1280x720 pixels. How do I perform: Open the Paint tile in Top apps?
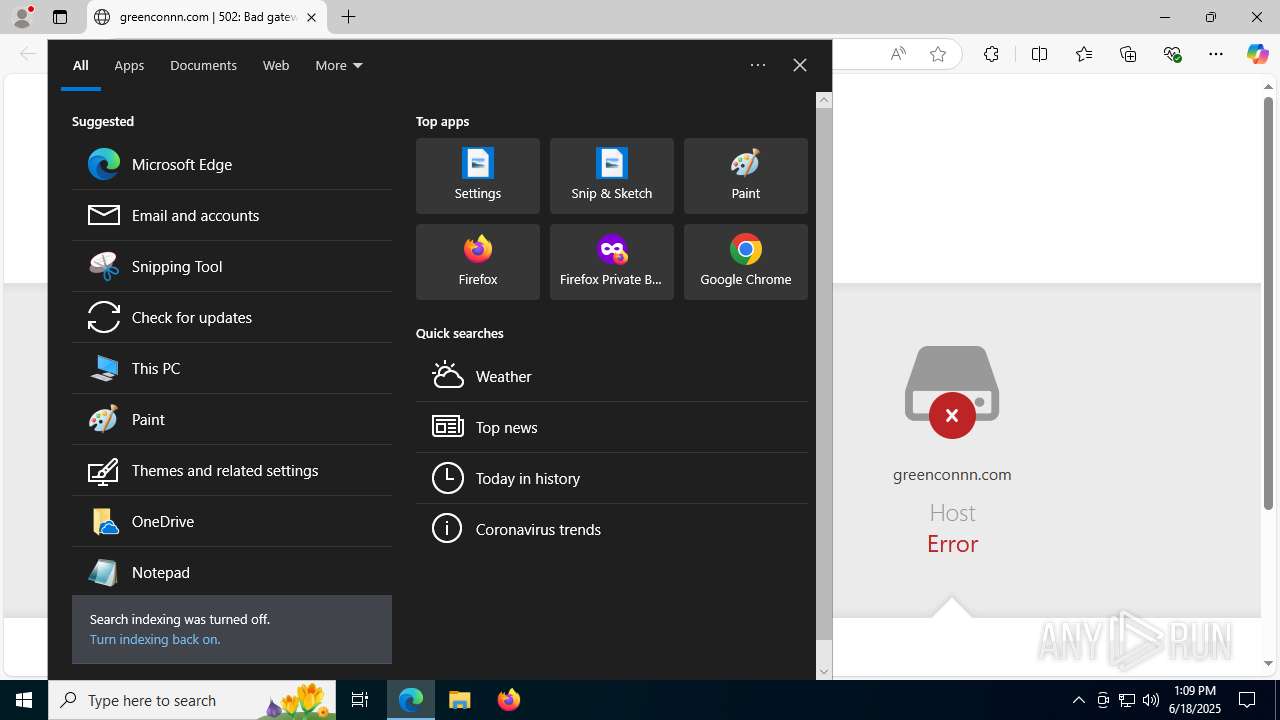coord(746,176)
